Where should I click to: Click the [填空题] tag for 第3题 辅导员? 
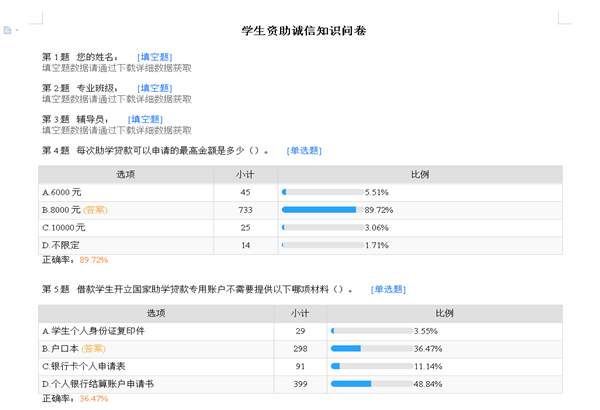(x=145, y=119)
